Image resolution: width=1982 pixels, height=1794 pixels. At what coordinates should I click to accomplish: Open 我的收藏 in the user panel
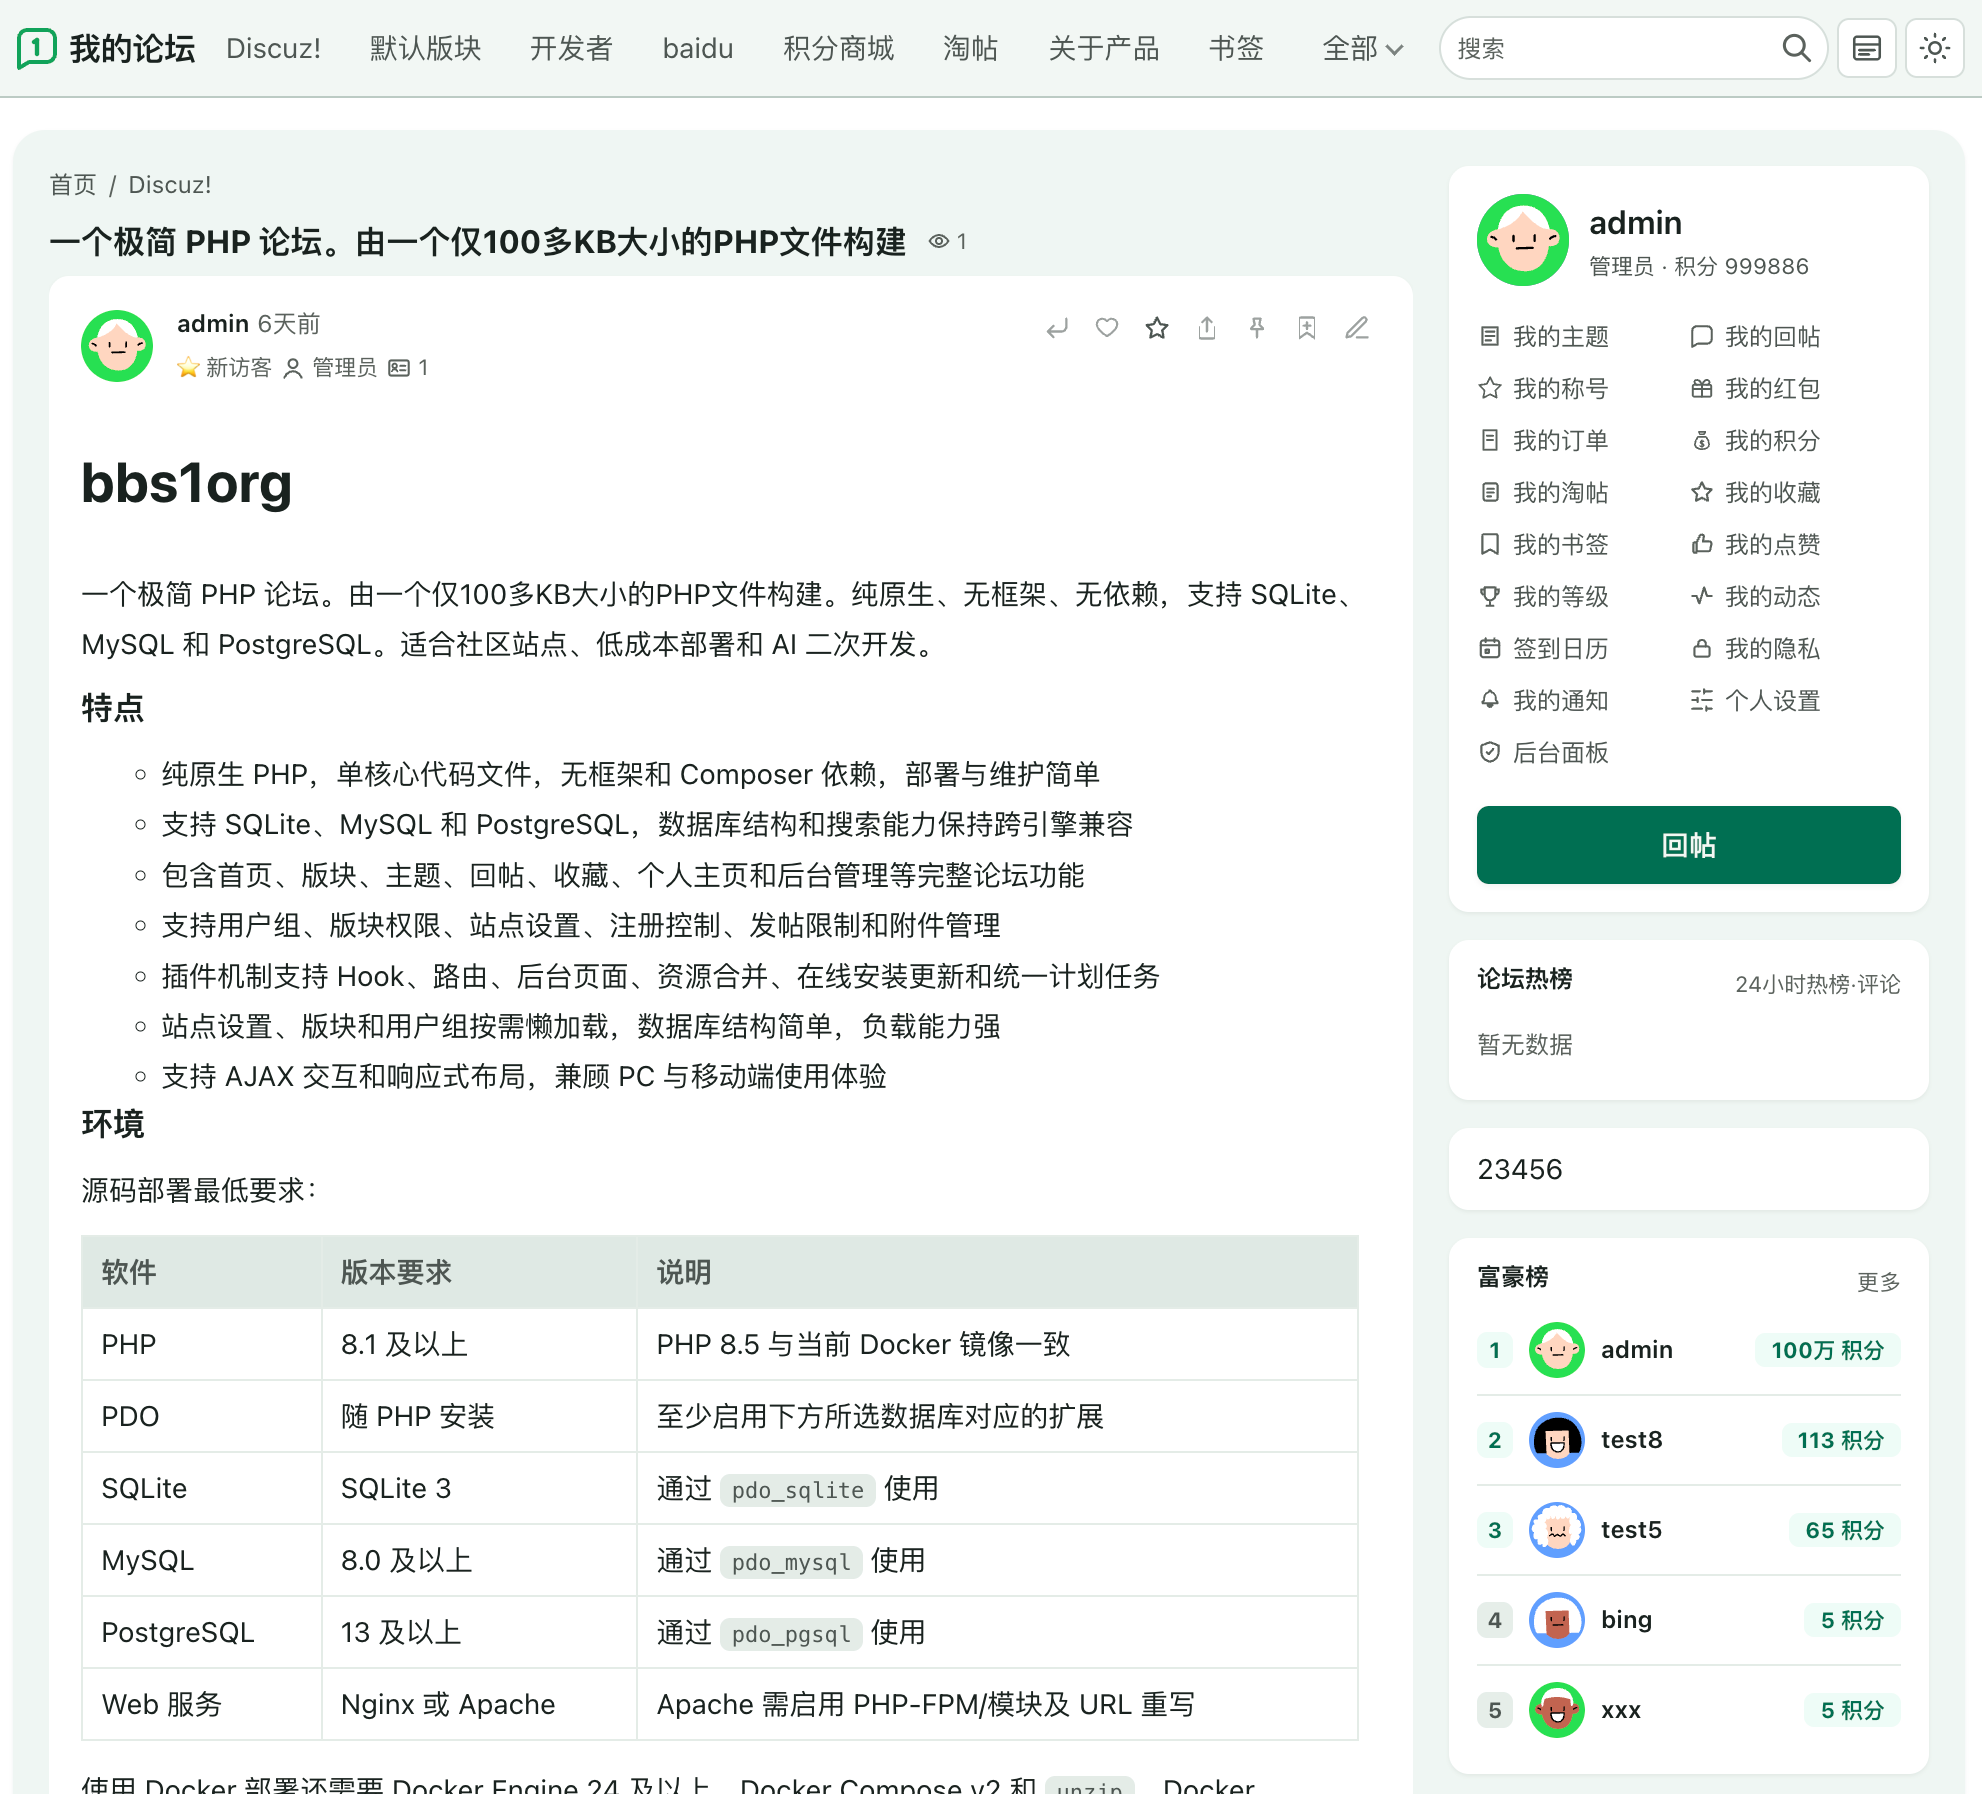point(1755,492)
